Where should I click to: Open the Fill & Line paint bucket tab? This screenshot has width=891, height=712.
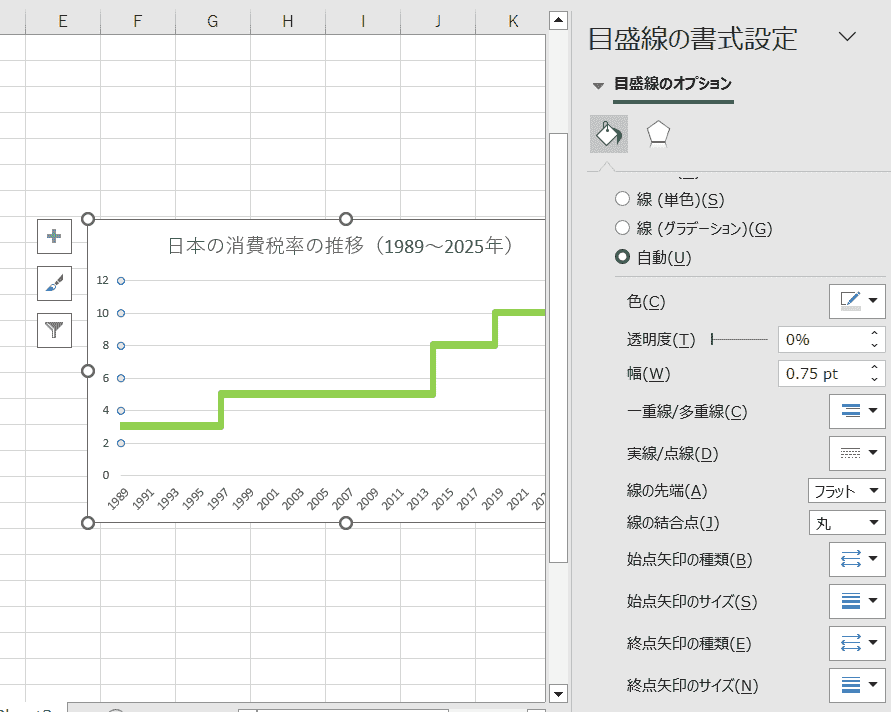coord(609,134)
